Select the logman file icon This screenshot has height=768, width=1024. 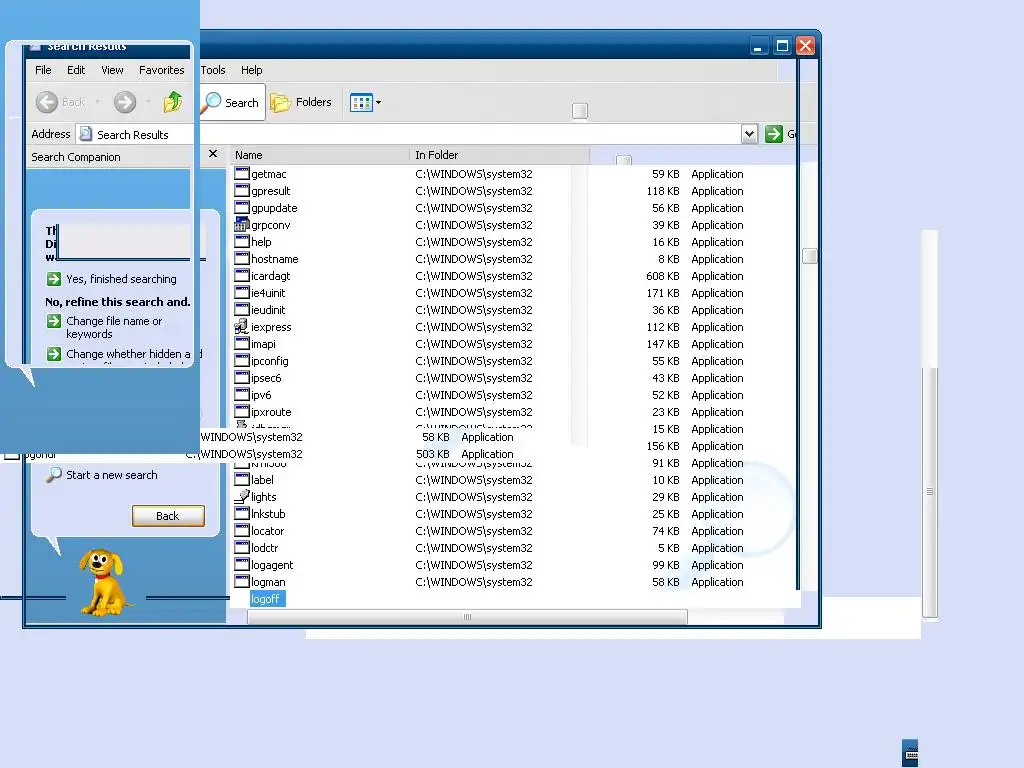point(242,581)
